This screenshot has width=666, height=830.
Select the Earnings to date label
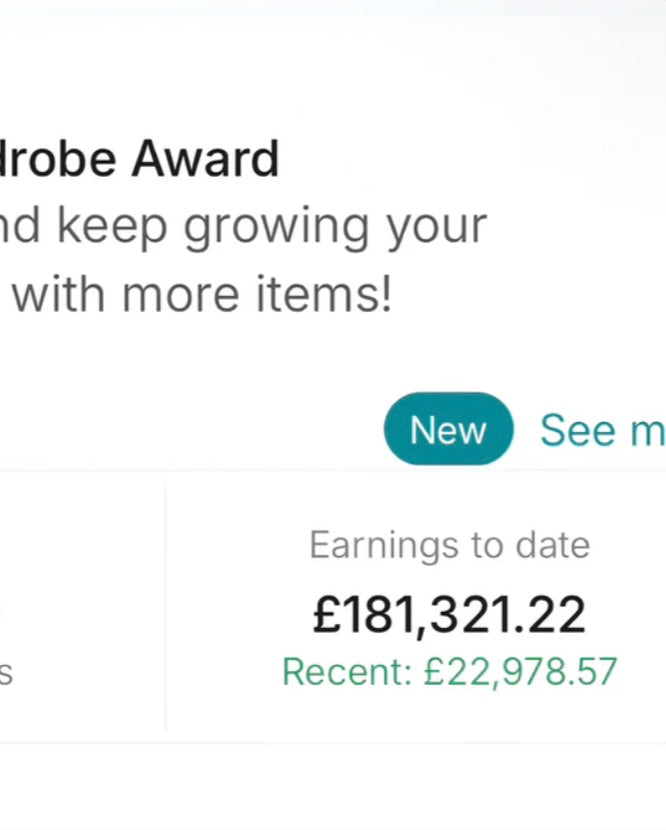coord(449,545)
